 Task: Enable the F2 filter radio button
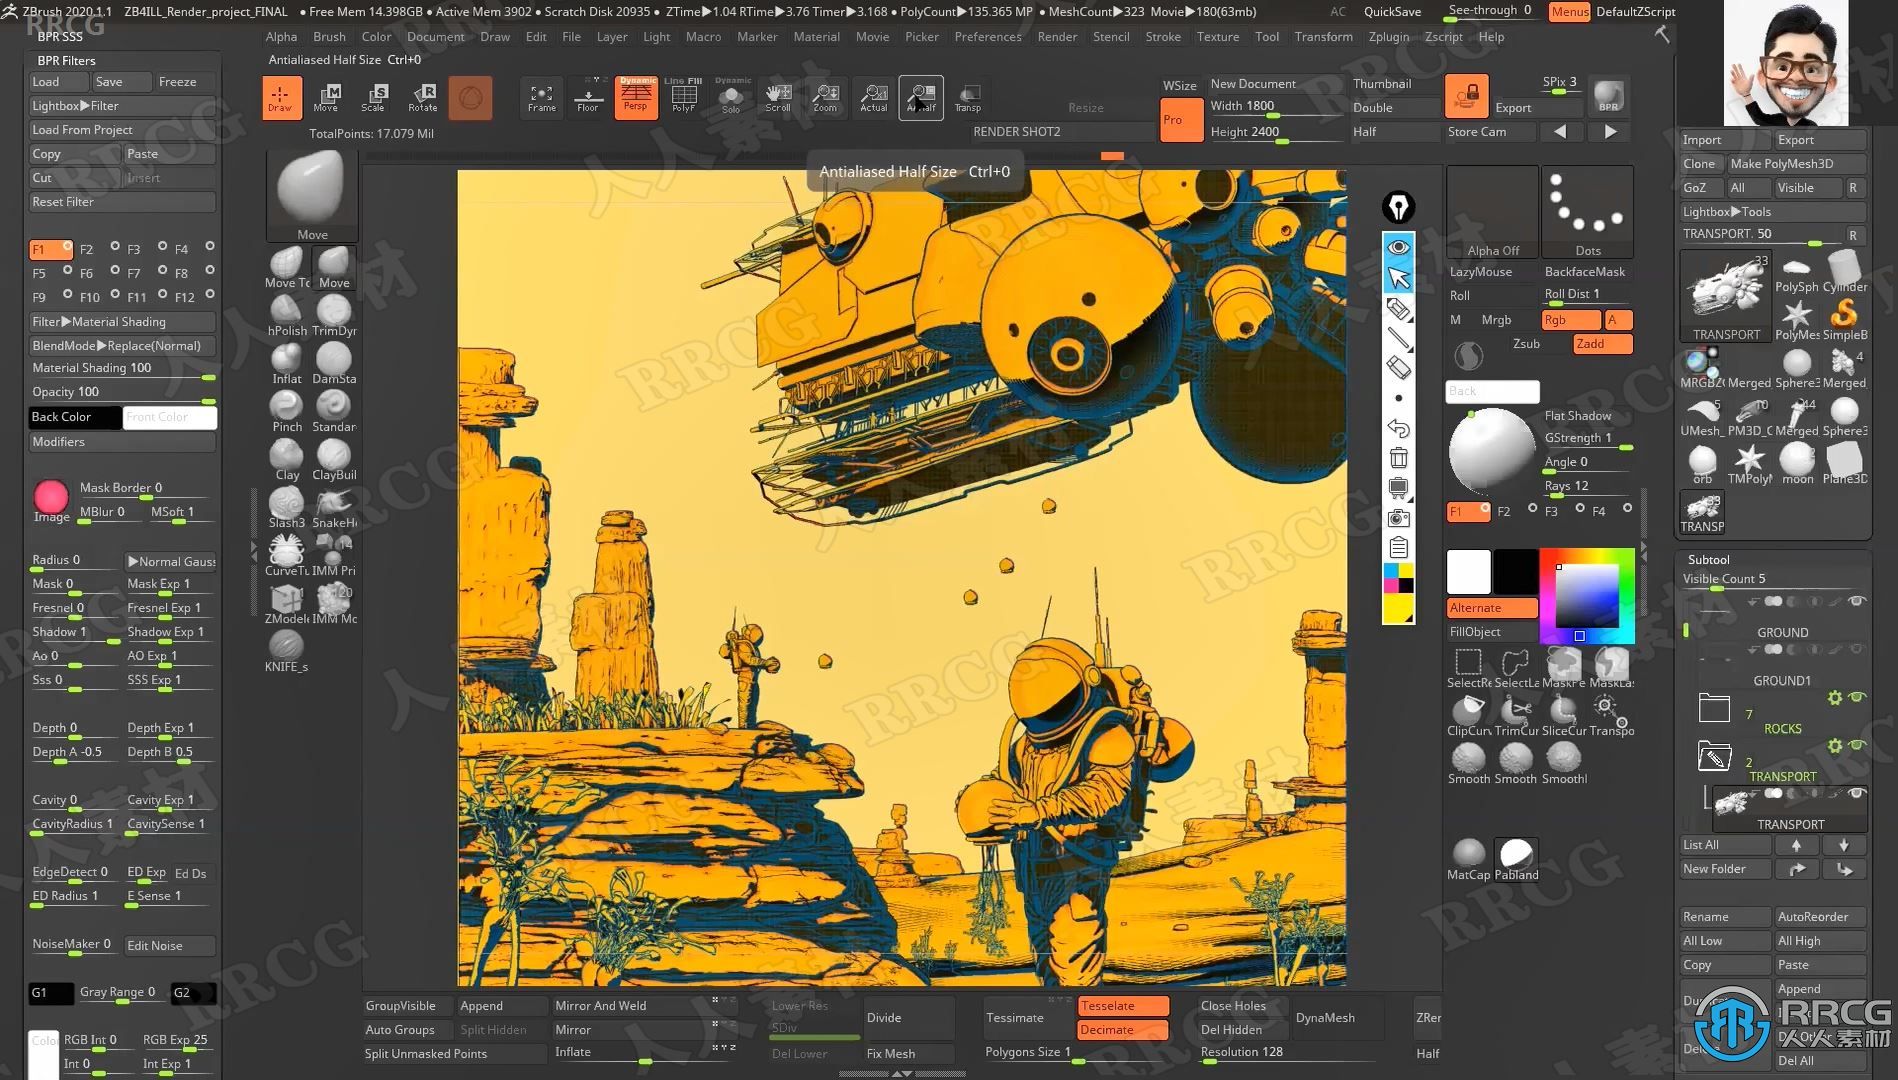pos(114,246)
